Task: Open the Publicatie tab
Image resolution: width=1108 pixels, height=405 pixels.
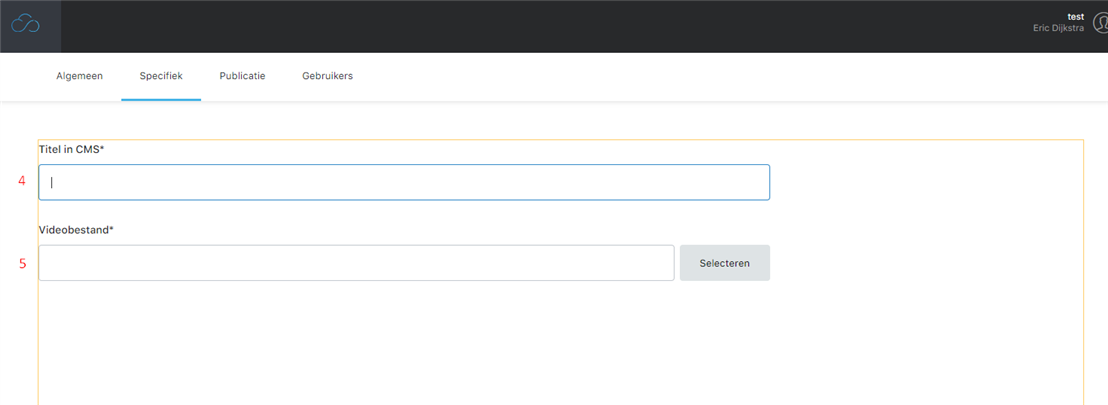Action: point(242,76)
